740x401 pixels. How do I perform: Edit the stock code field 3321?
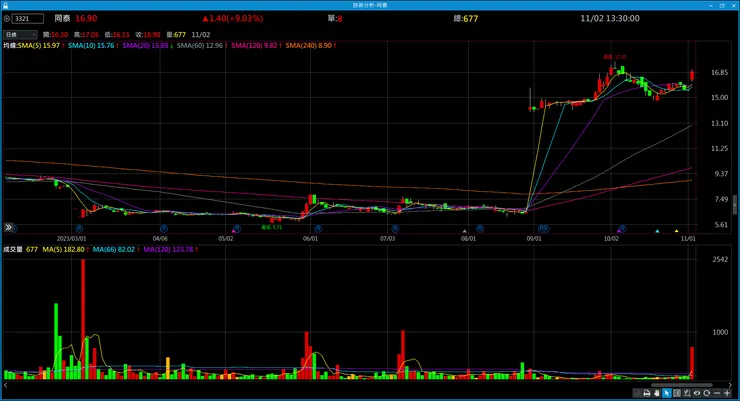(x=27, y=19)
